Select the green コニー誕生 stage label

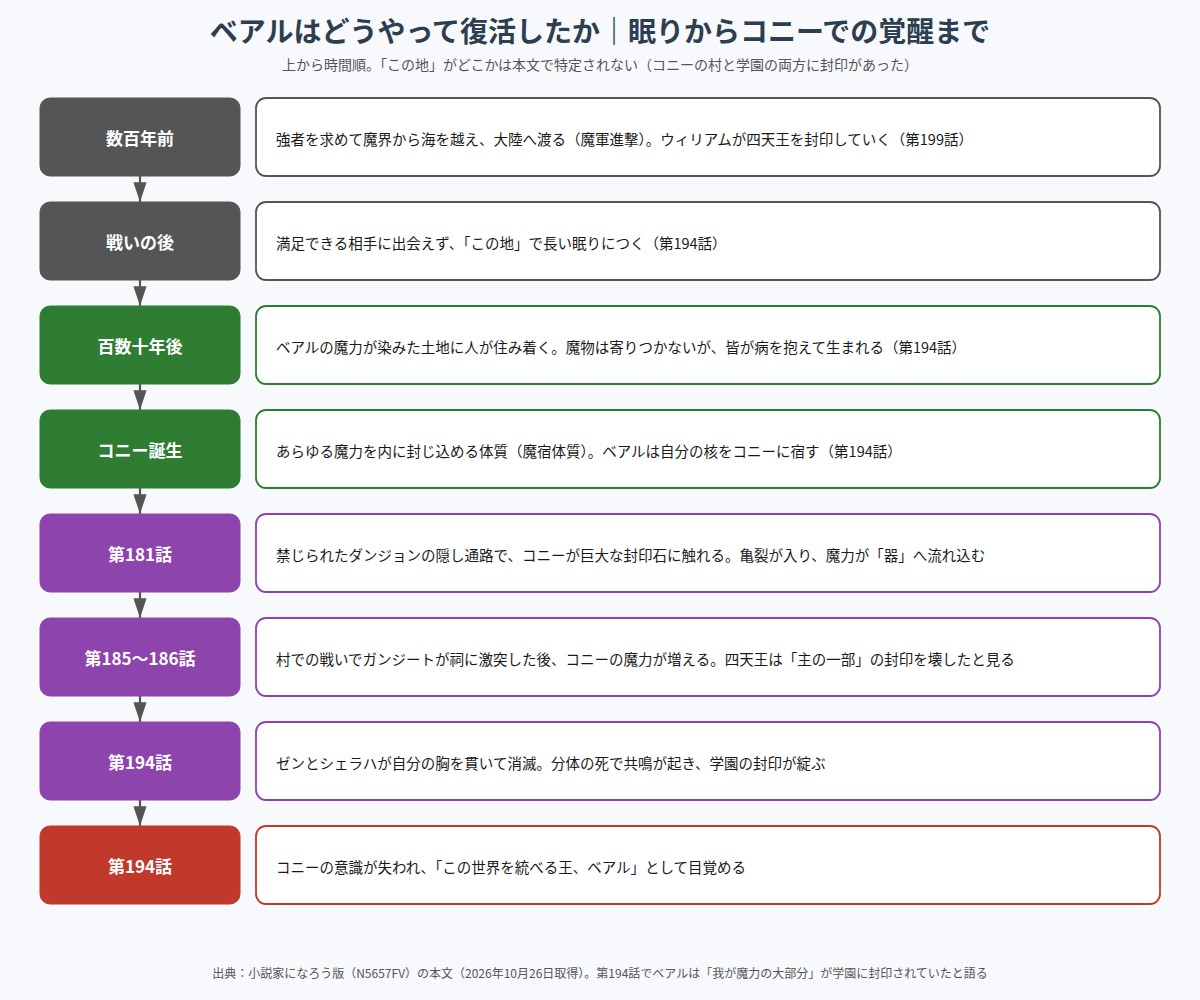coord(140,449)
